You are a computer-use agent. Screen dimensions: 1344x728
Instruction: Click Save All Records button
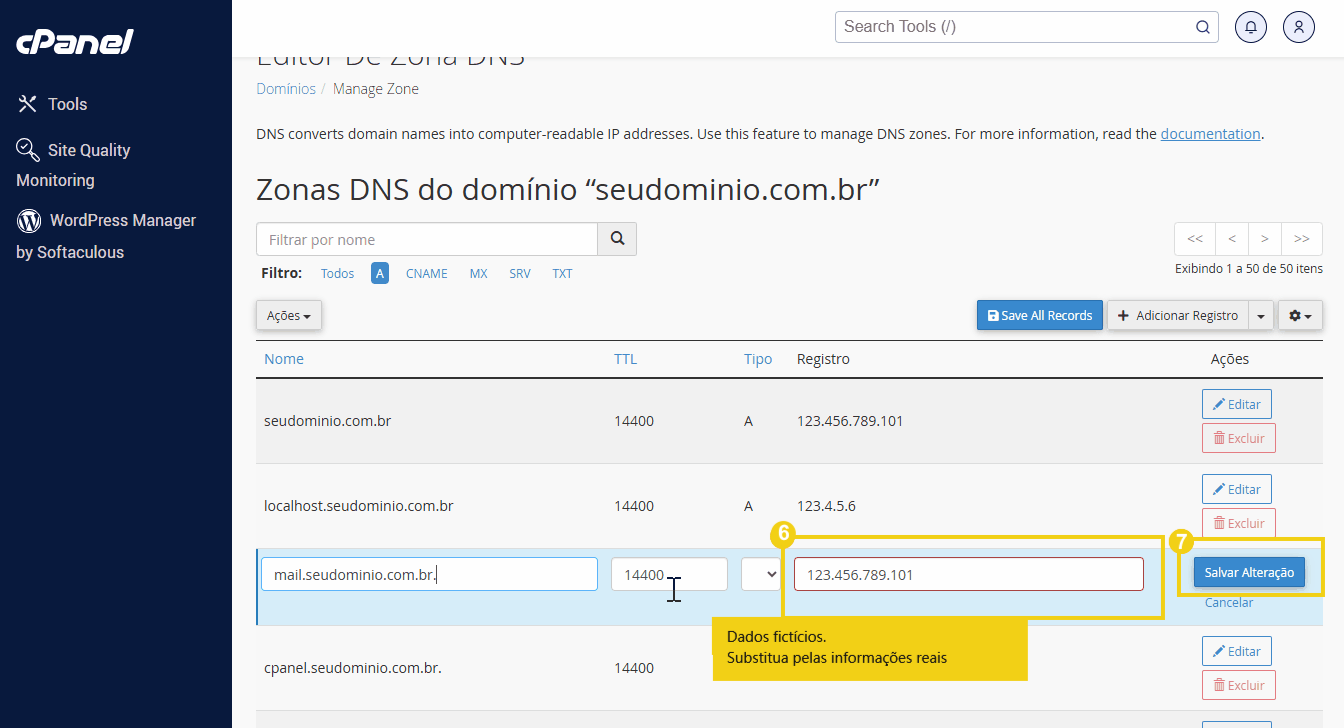pyautogui.click(x=1040, y=315)
